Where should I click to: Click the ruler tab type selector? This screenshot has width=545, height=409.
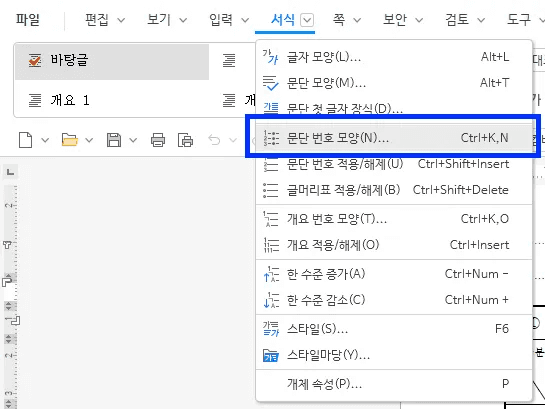pos(10,172)
